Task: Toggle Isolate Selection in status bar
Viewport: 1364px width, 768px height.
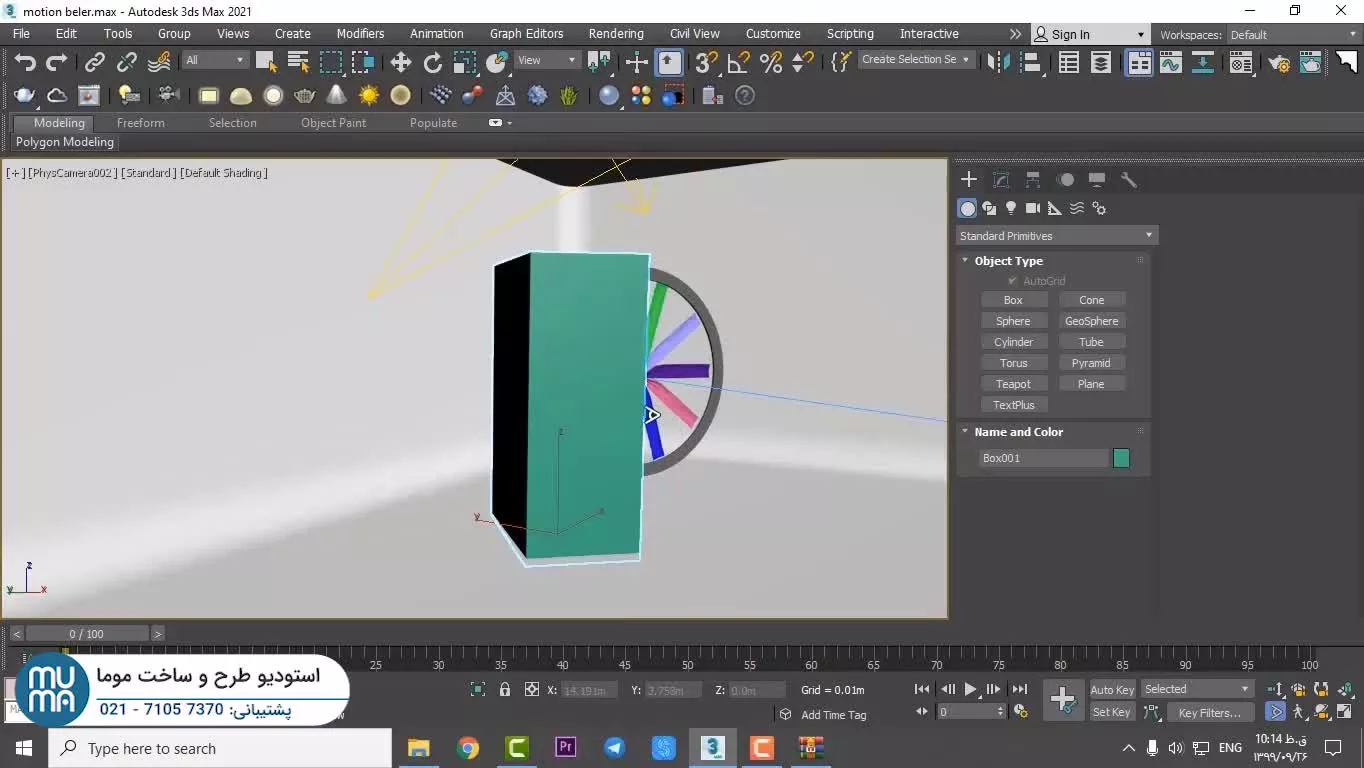Action: (478, 689)
